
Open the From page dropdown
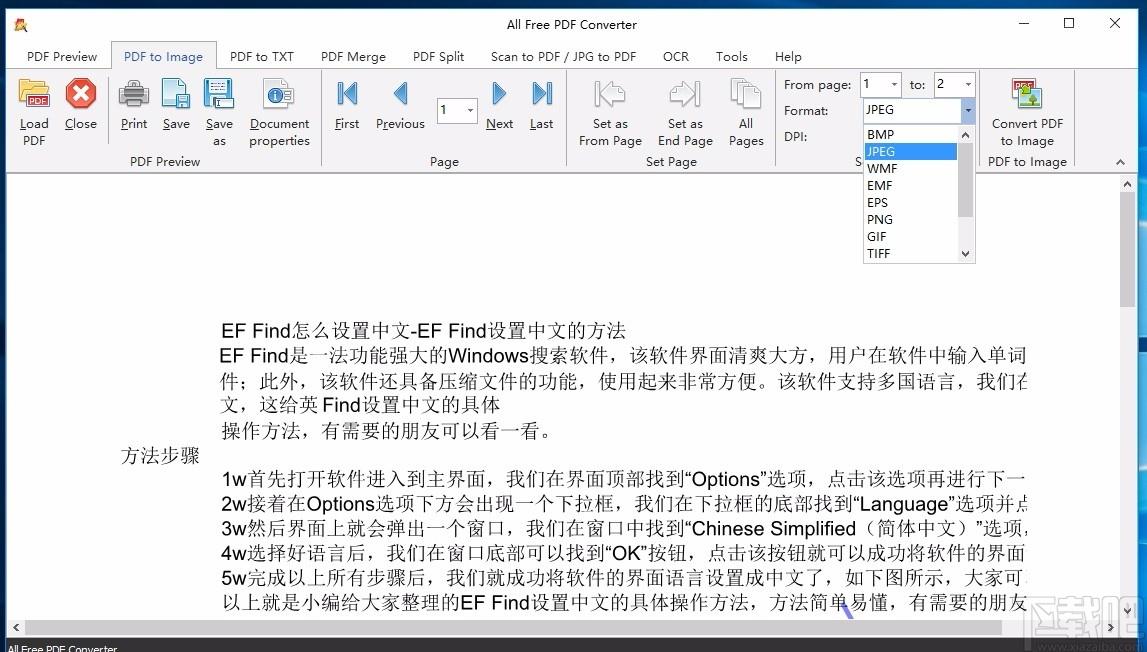(x=894, y=85)
